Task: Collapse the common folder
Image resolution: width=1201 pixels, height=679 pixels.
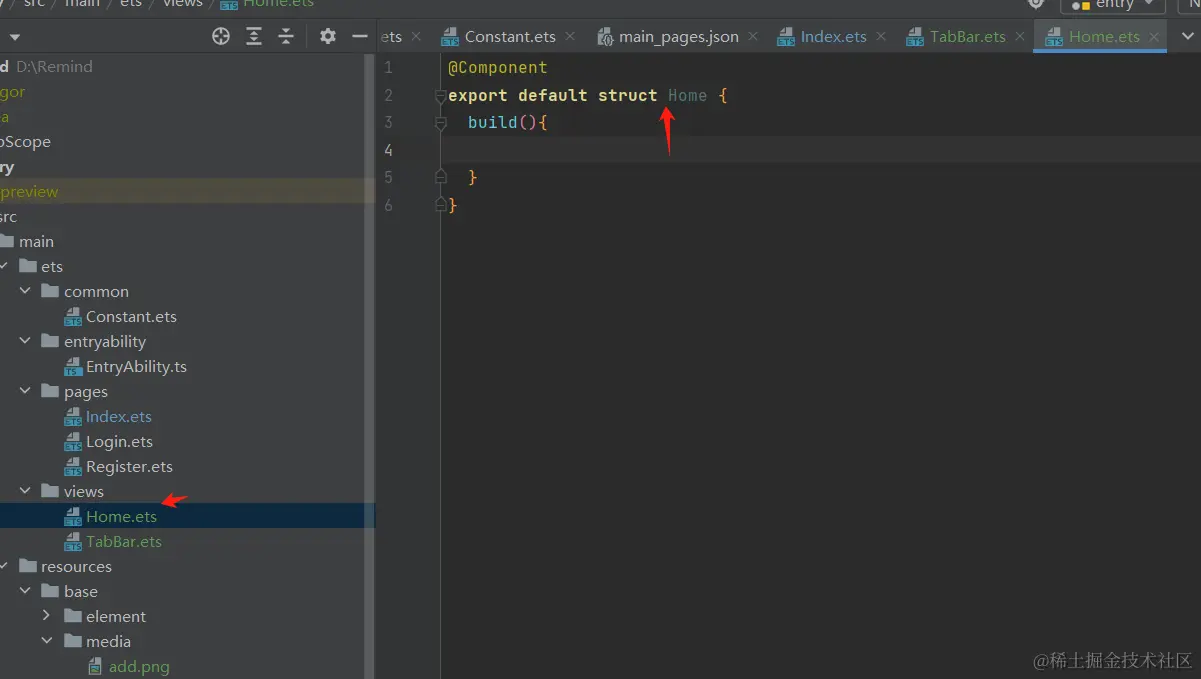Action: (25, 291)
